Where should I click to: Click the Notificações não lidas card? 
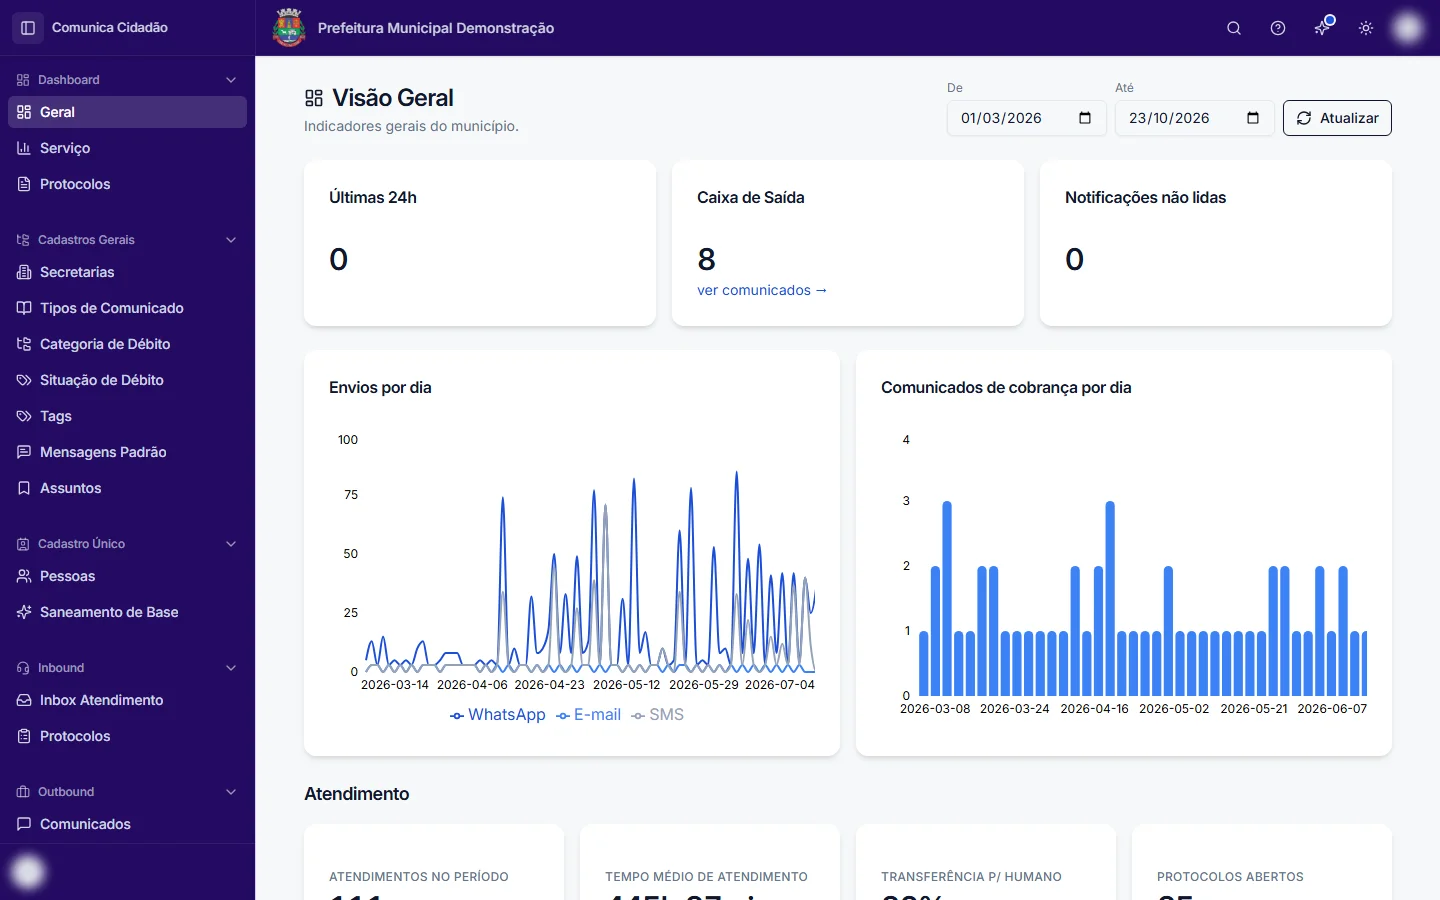click(x=1216, y=243)
